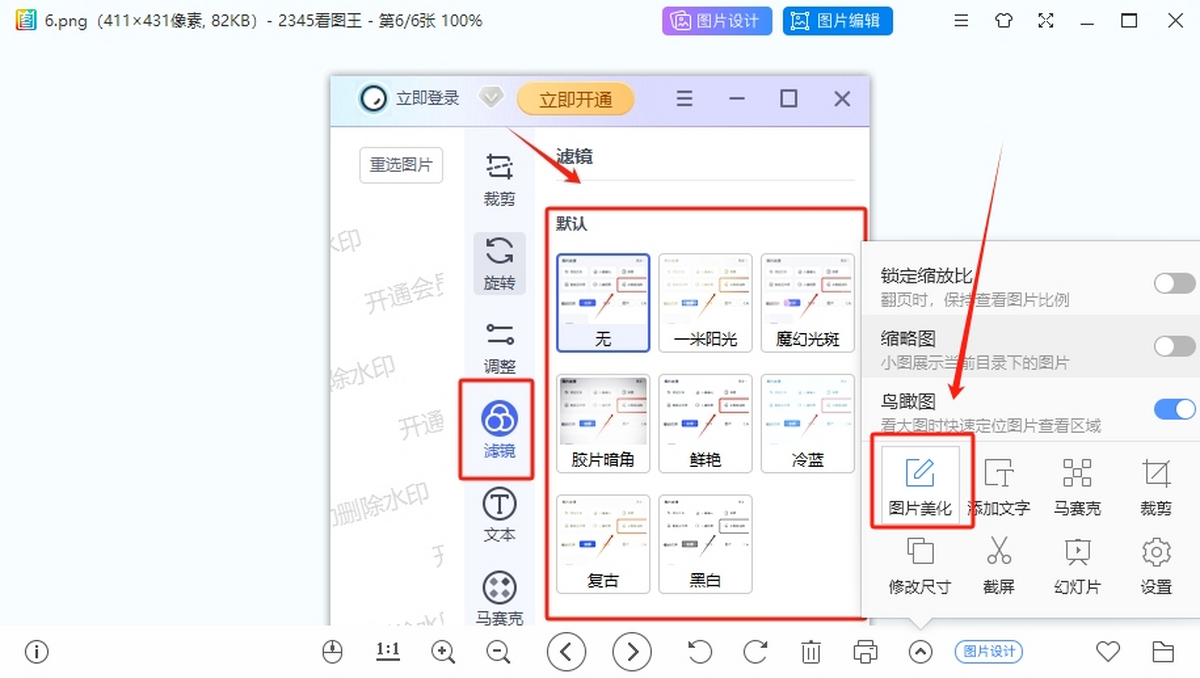Screen dimensions: 1200x678
Task: Open the hamburger menu in title bar
Action: (x=961, y=20)
